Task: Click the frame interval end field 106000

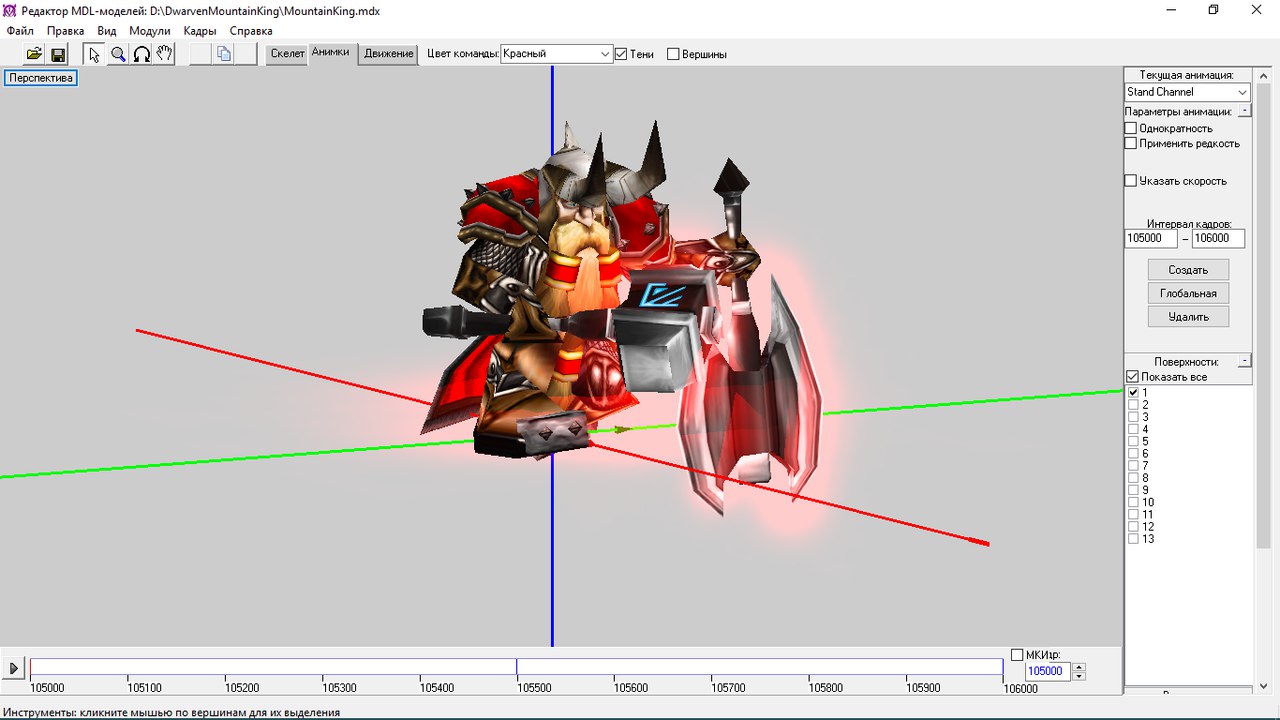Action: coord(1218,239)
